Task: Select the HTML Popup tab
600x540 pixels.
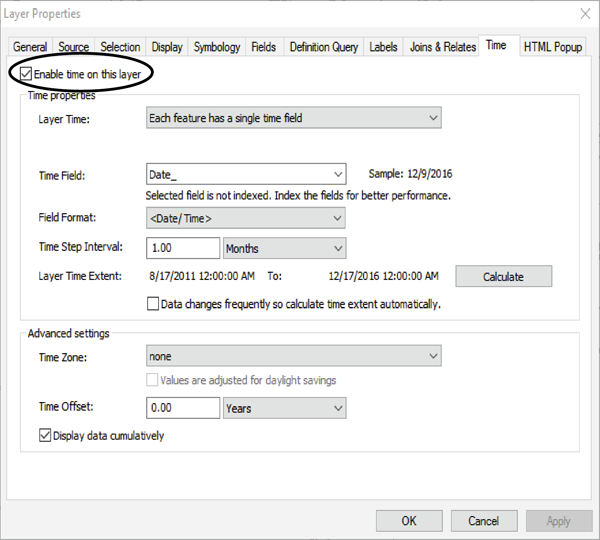Action: (553, 47)
